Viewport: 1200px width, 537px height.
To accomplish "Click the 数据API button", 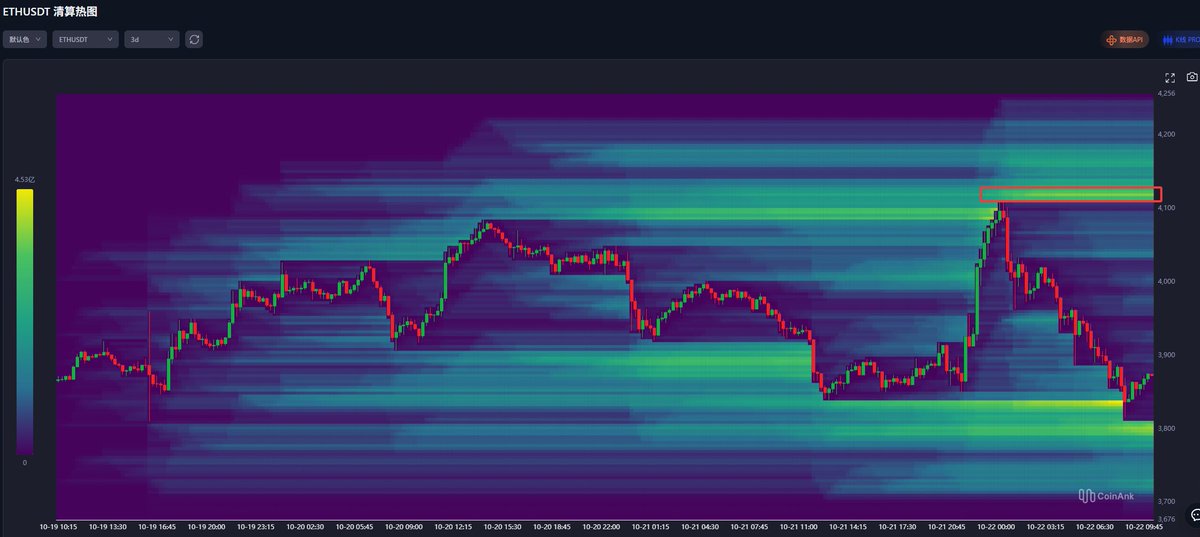I will (x=1125, y=39).
